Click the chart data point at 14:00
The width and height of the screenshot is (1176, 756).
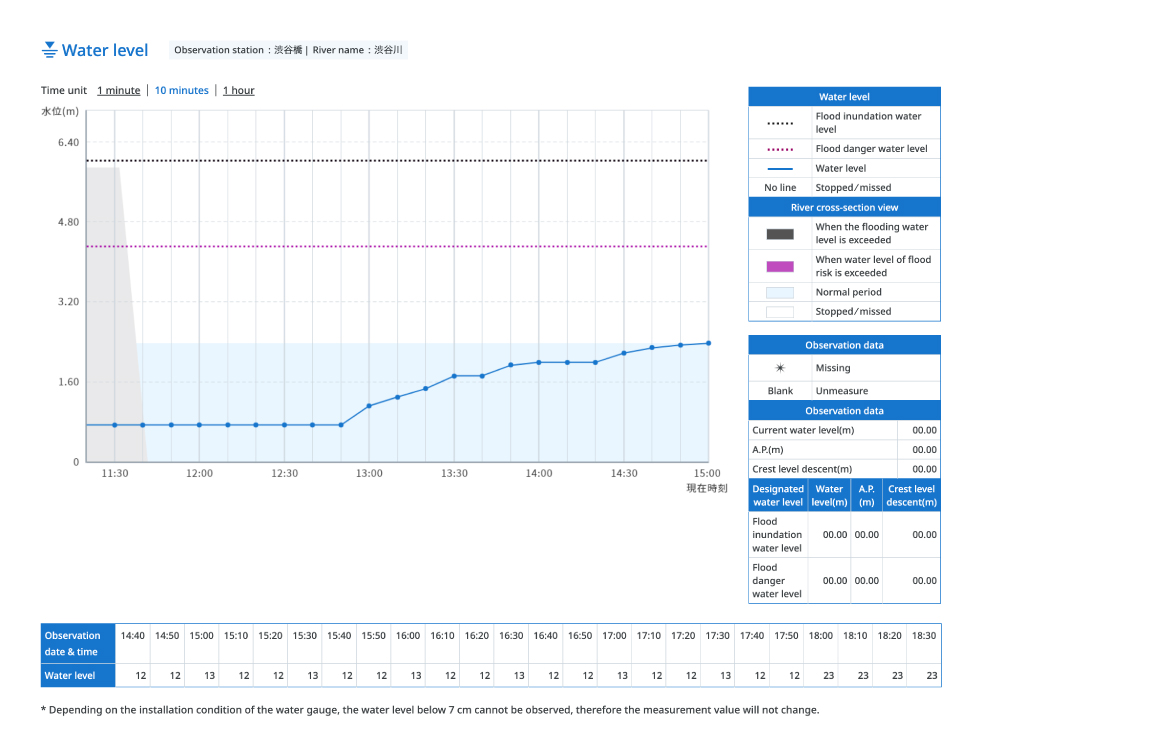point(538,362)
